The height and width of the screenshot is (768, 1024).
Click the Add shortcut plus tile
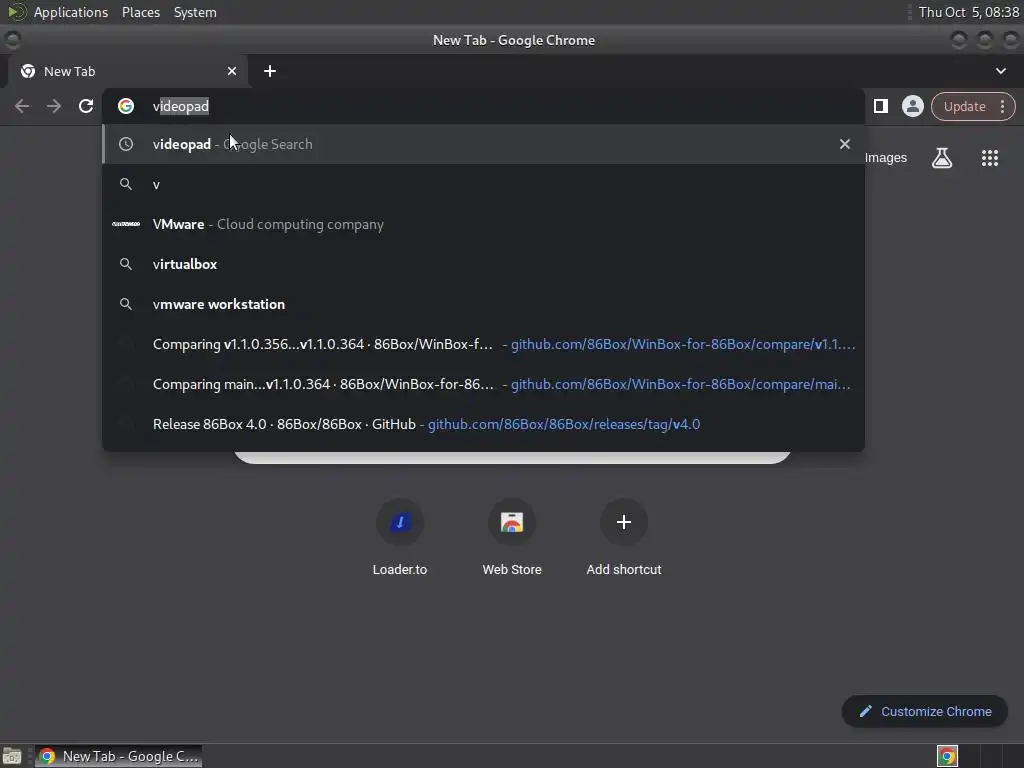click(x=624, y=522)
